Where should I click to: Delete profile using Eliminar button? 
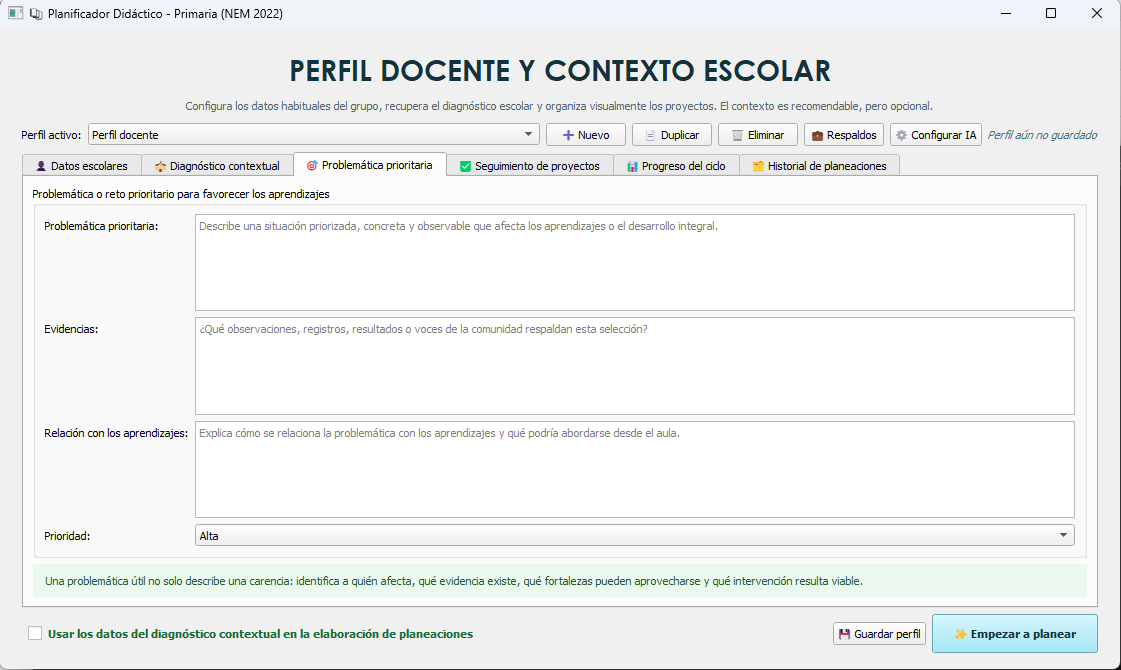point(758,134)
